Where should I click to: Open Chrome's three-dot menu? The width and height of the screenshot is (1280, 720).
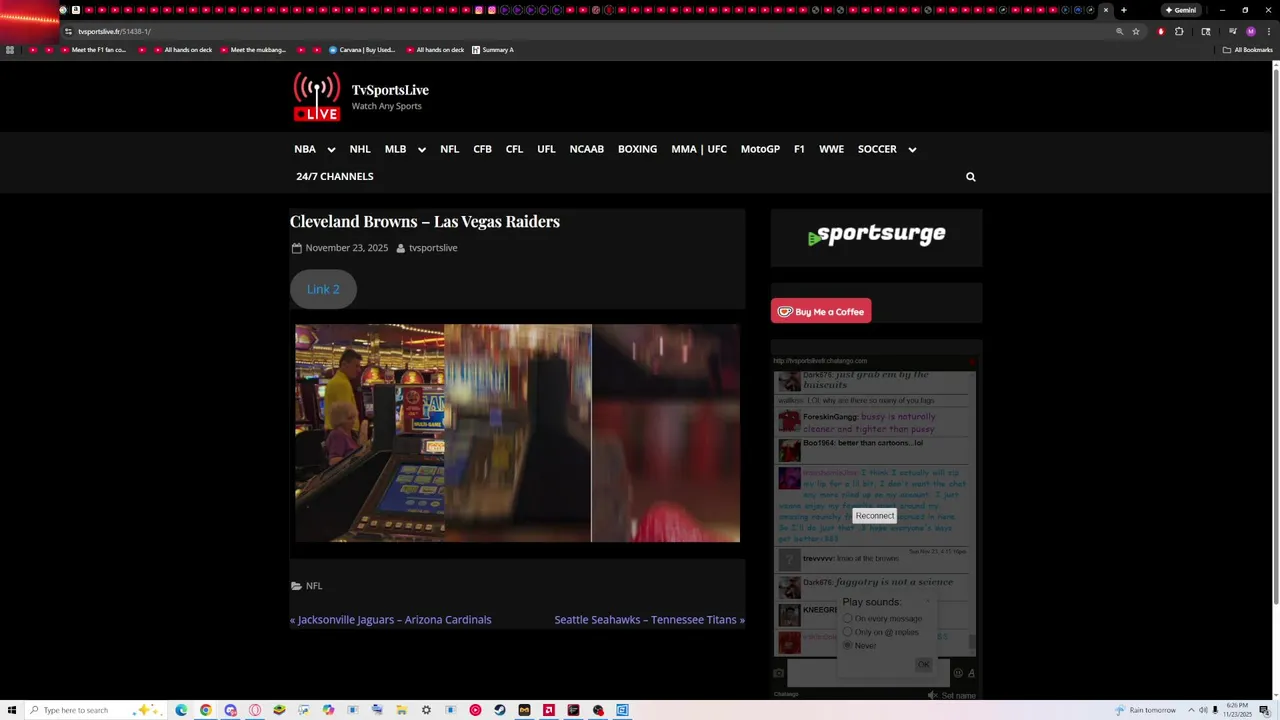(1267, 31)
